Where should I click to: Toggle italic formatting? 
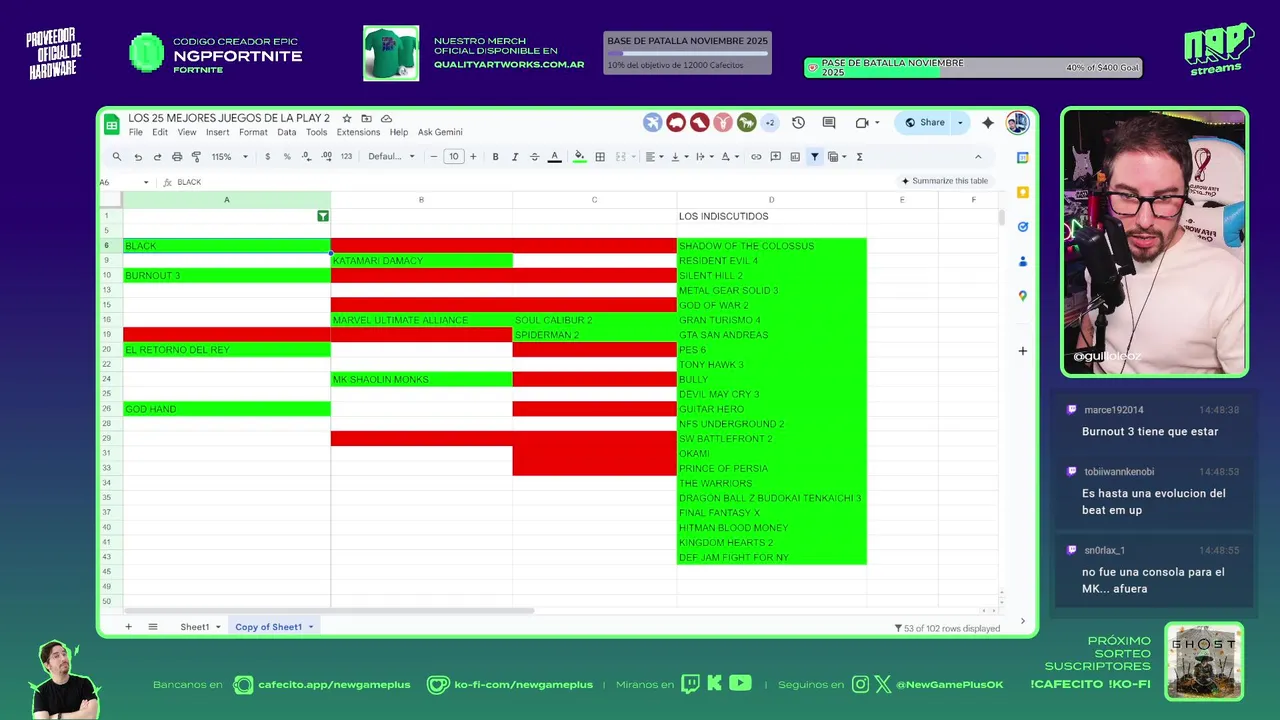point(515,157)
